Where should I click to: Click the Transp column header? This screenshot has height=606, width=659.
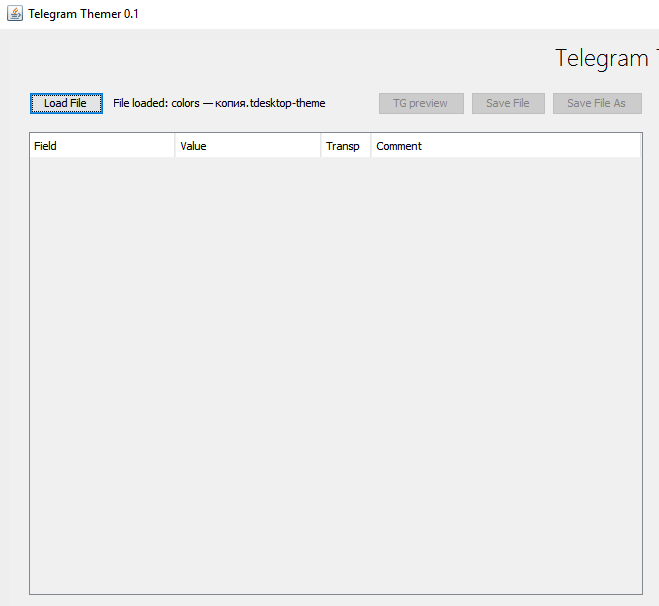coord(345,146)
